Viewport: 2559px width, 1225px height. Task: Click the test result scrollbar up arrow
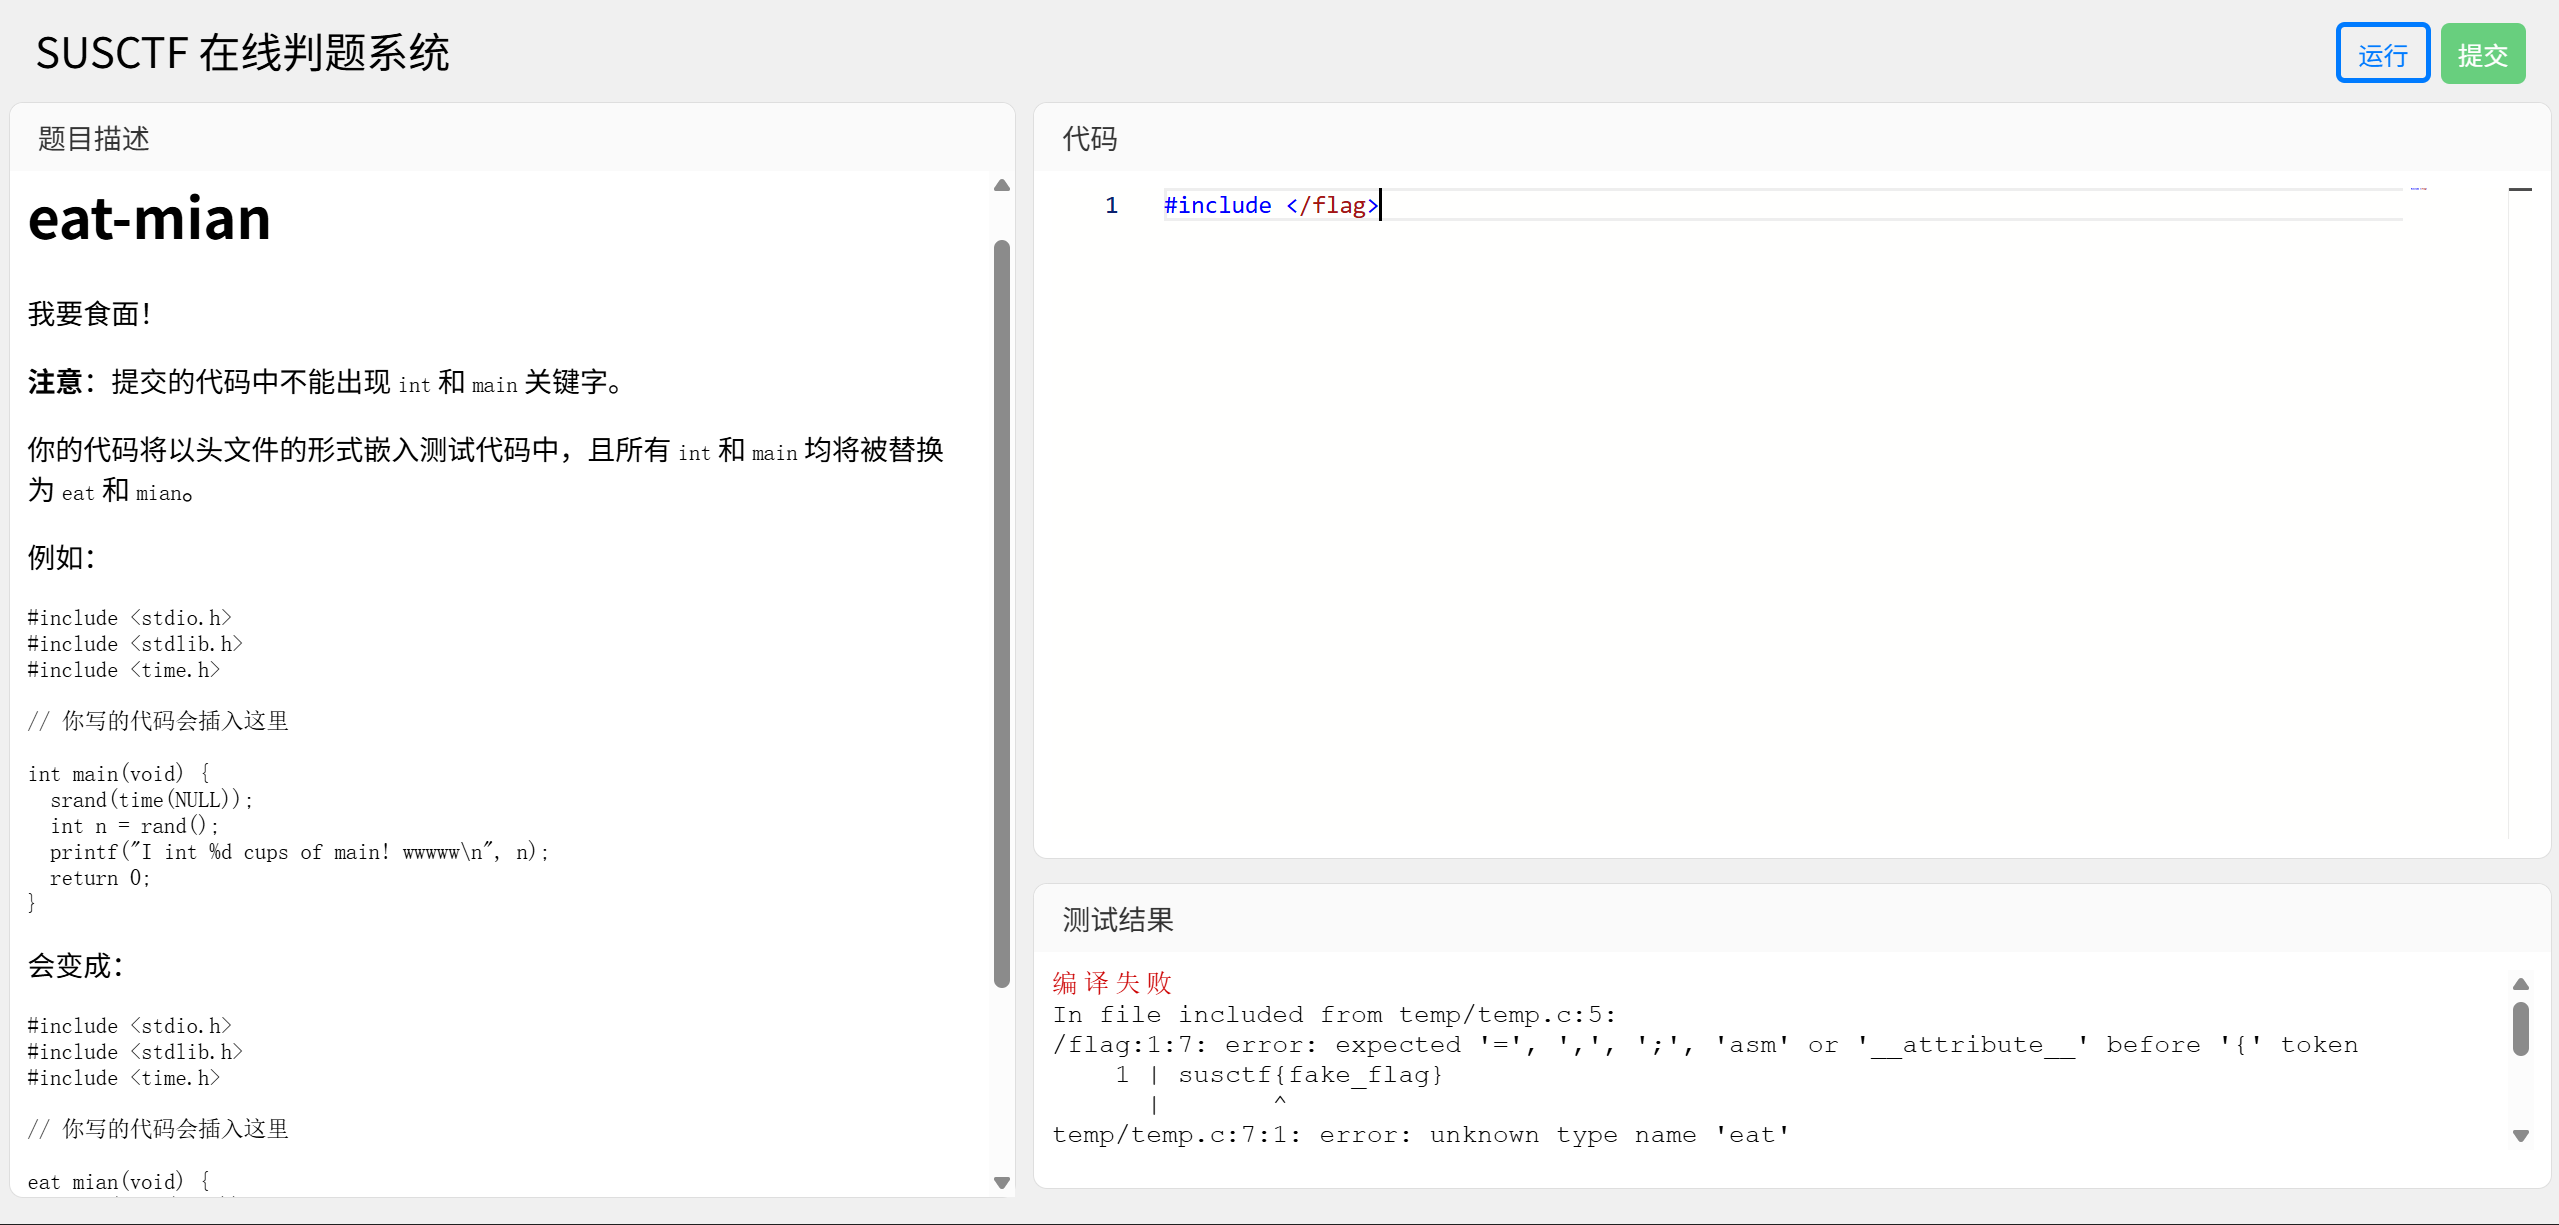click(2521, 984)
